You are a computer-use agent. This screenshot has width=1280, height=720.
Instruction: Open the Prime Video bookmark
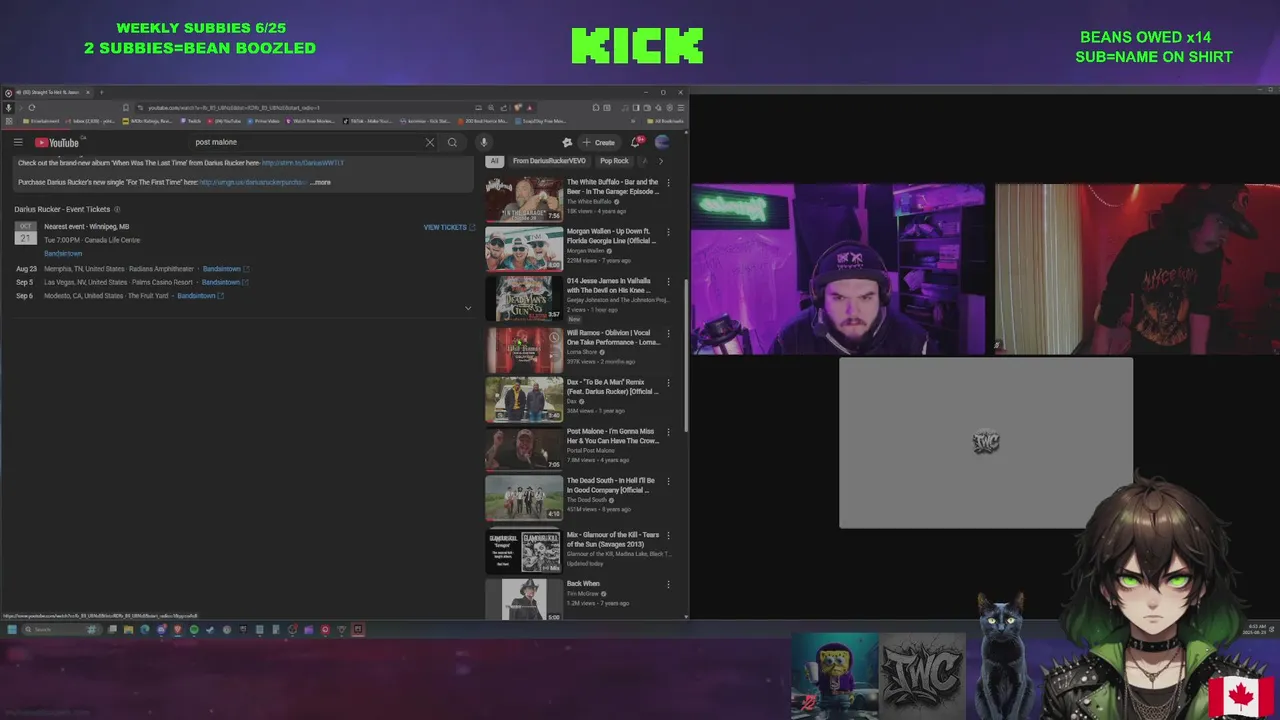point(264,121)
